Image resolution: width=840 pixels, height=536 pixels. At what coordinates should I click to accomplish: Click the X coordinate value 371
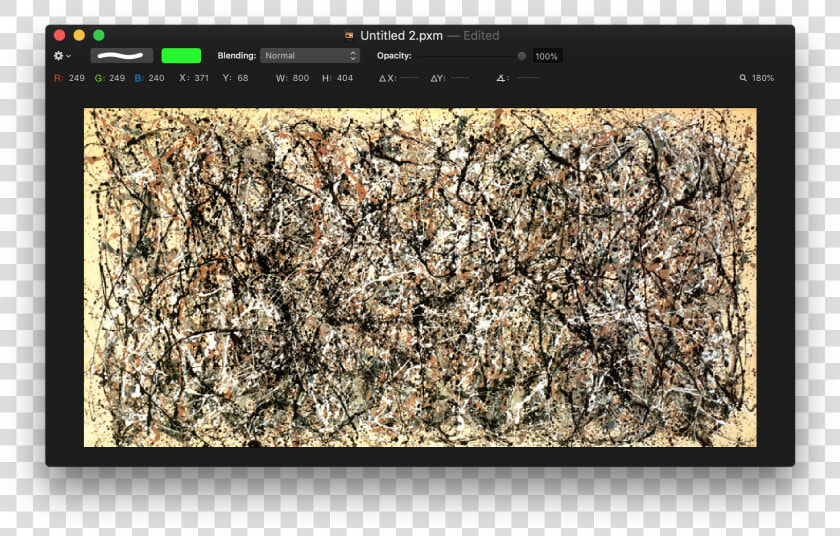[x=201, y=78]
